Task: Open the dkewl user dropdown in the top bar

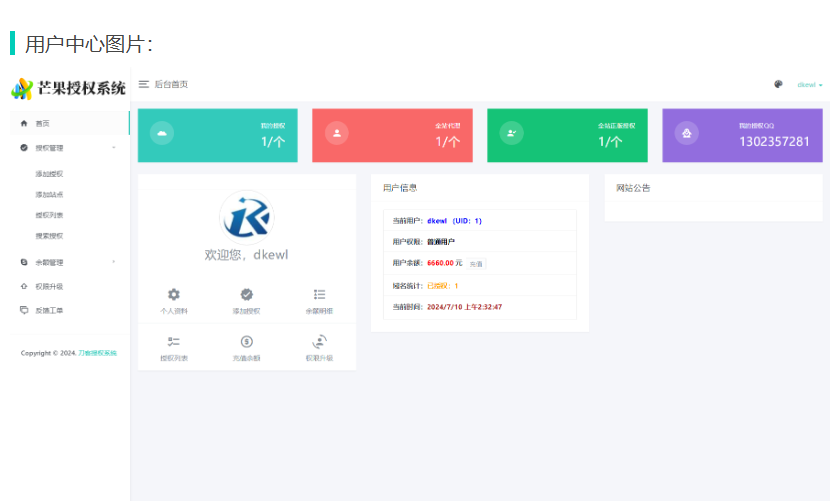Action: point(809,85)
